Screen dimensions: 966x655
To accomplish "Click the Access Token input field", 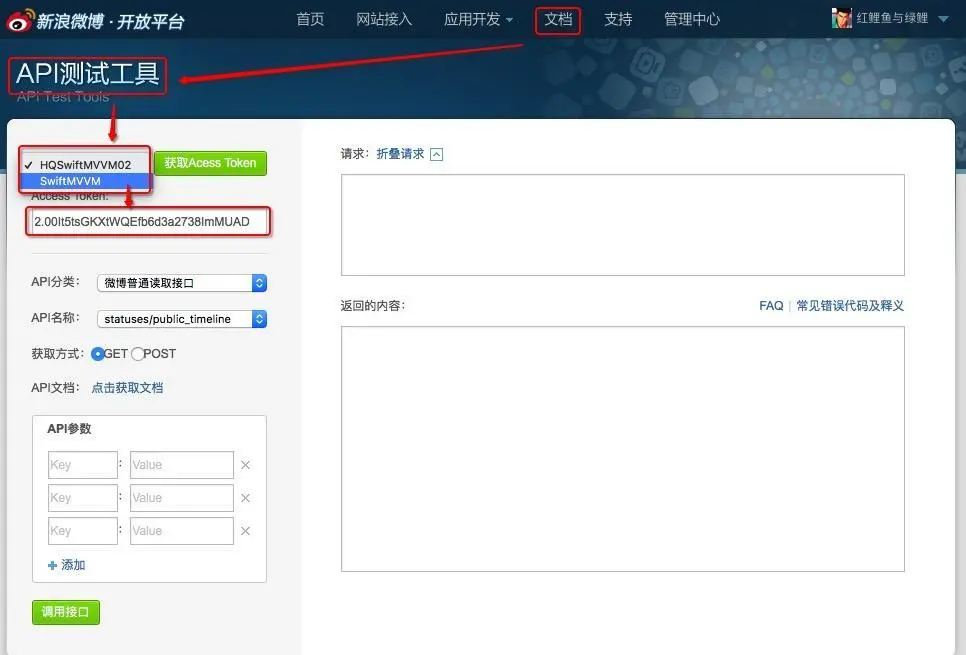I will tap(148, 222).
